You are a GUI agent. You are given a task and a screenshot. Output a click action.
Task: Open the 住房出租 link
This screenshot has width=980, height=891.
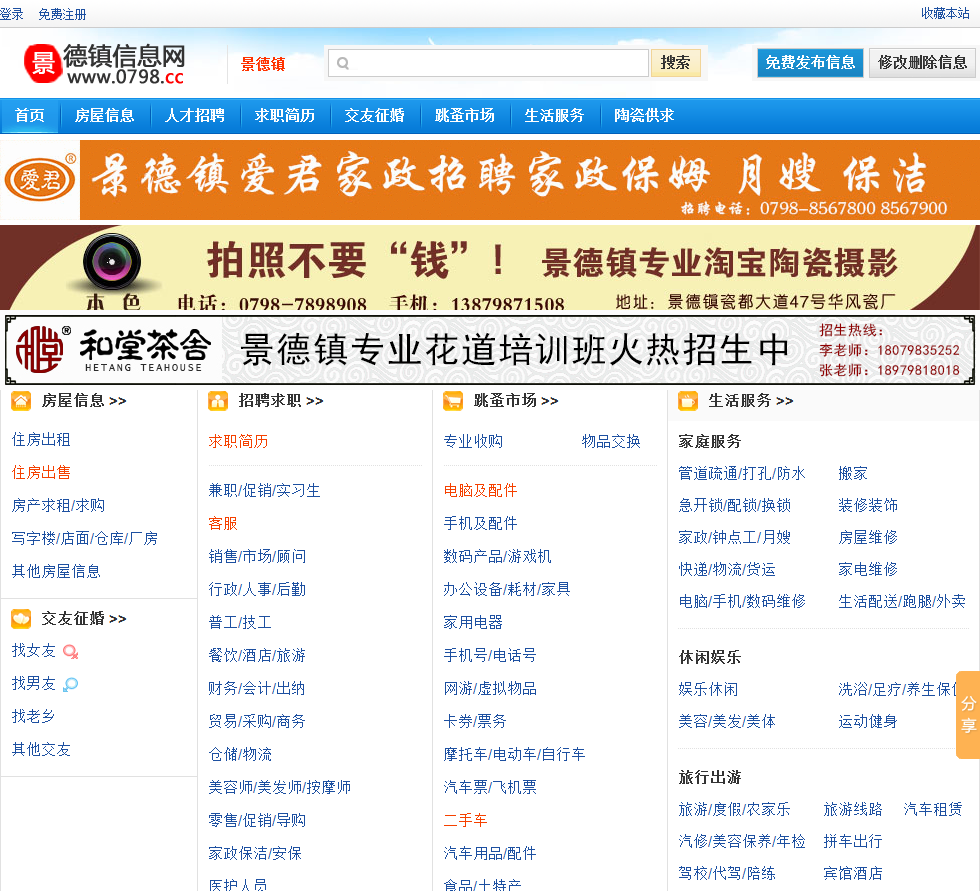coord(41,440)
